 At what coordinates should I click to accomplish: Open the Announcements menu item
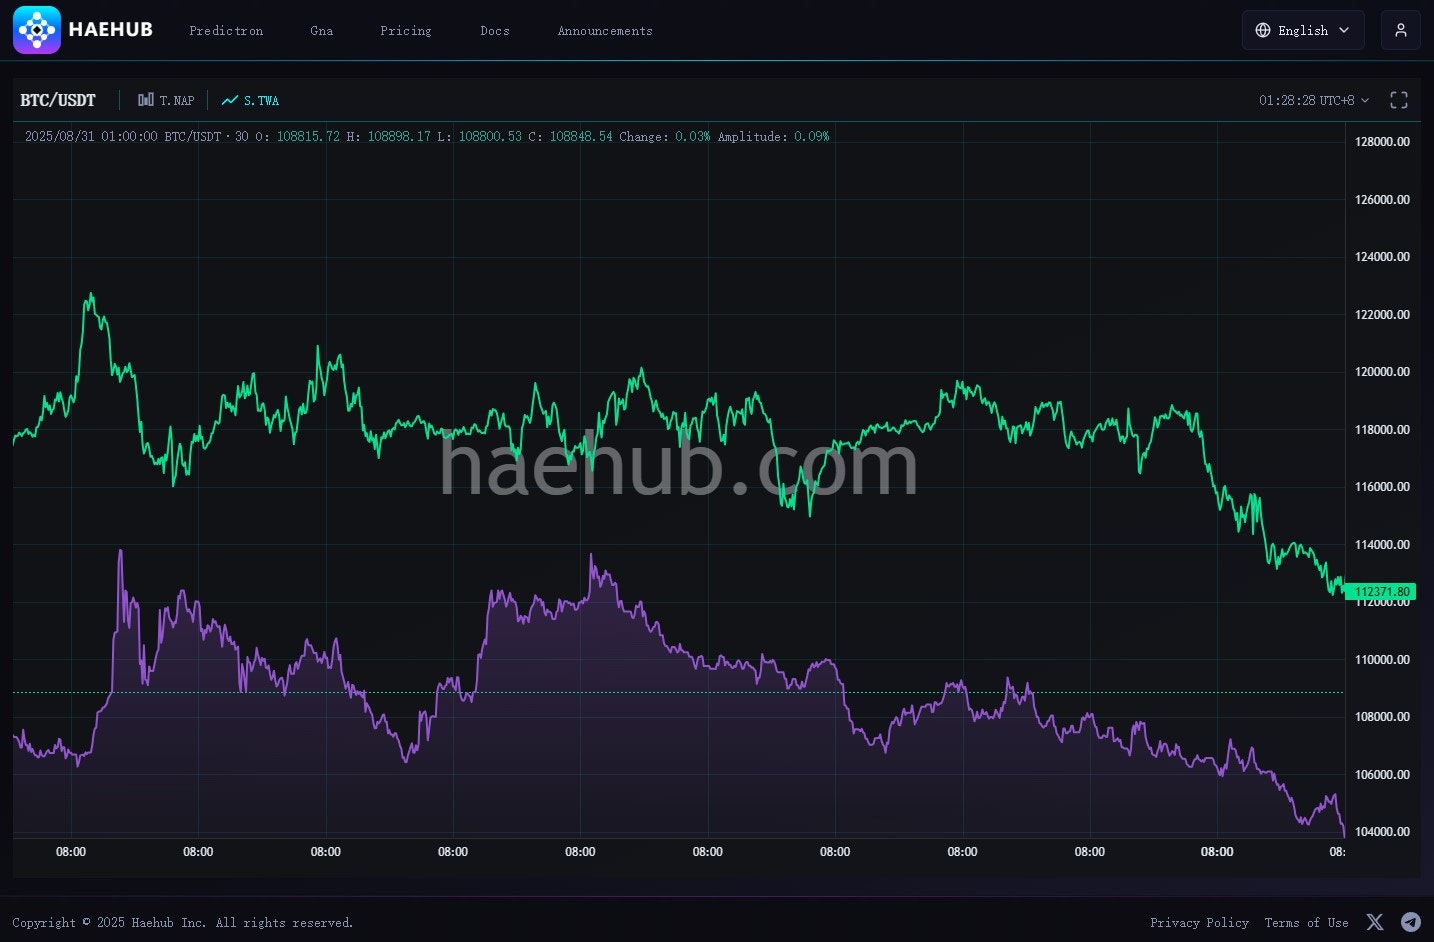click(x=605, y=31)
